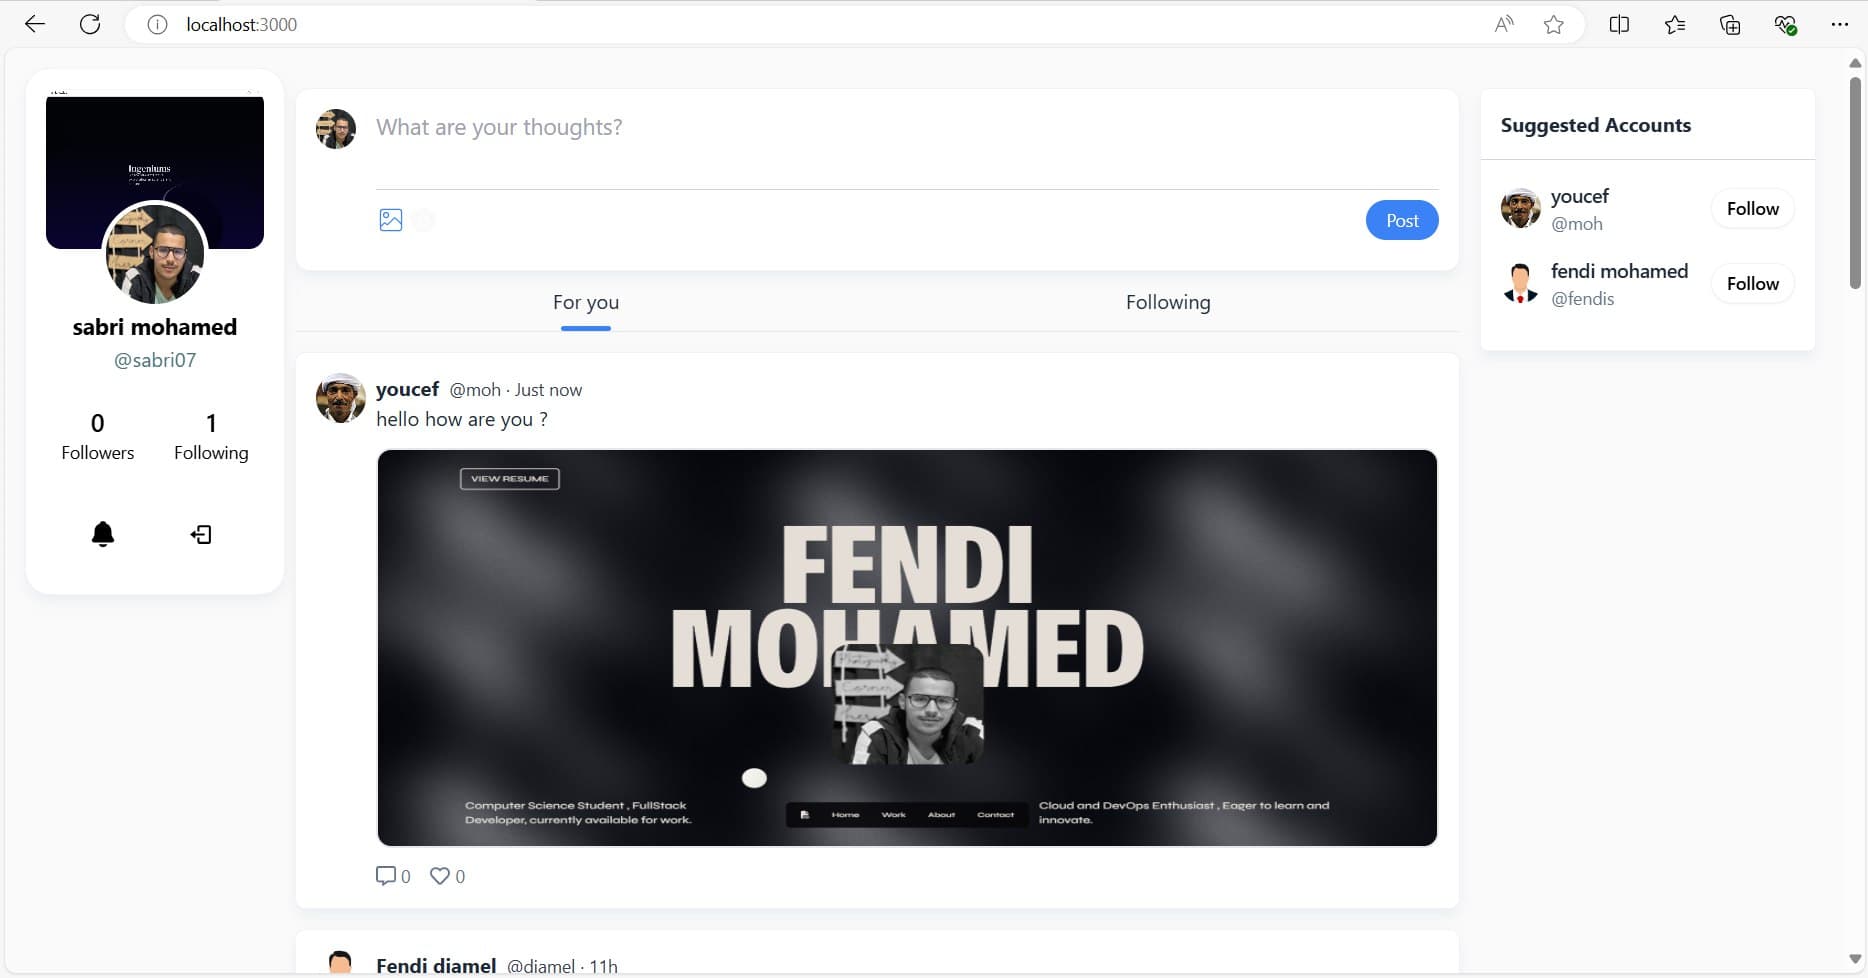The image size is (1868, 978).
Task: Go back with browser arrow
Action: pos(35,24)
